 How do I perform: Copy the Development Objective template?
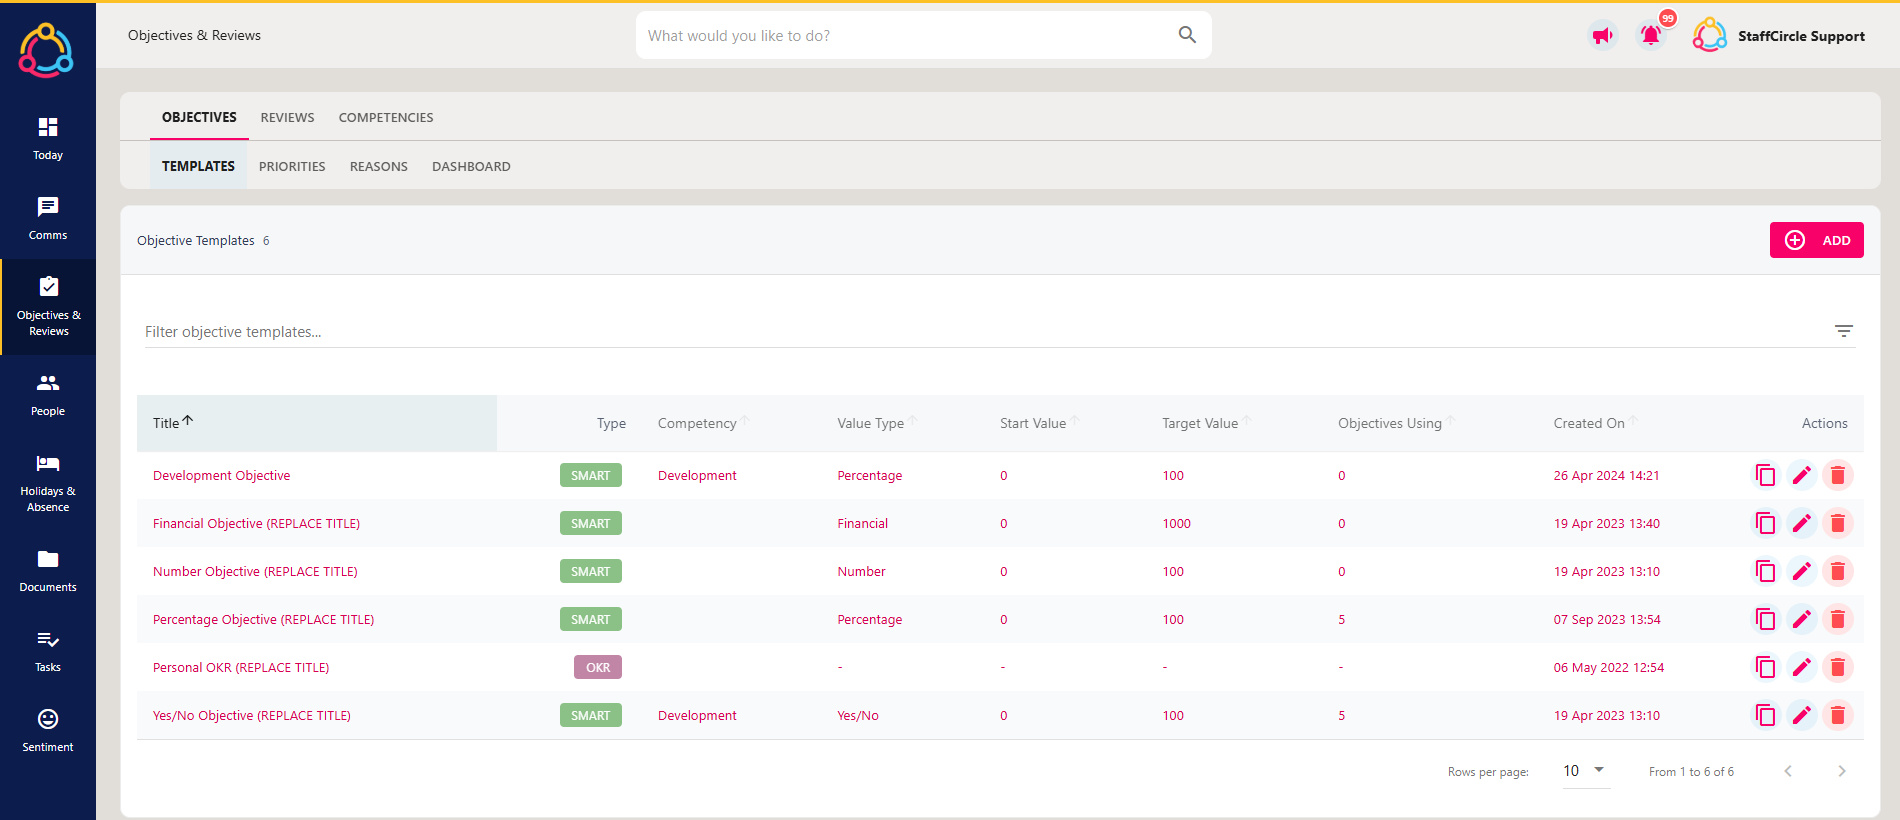tap(1766, 475)
